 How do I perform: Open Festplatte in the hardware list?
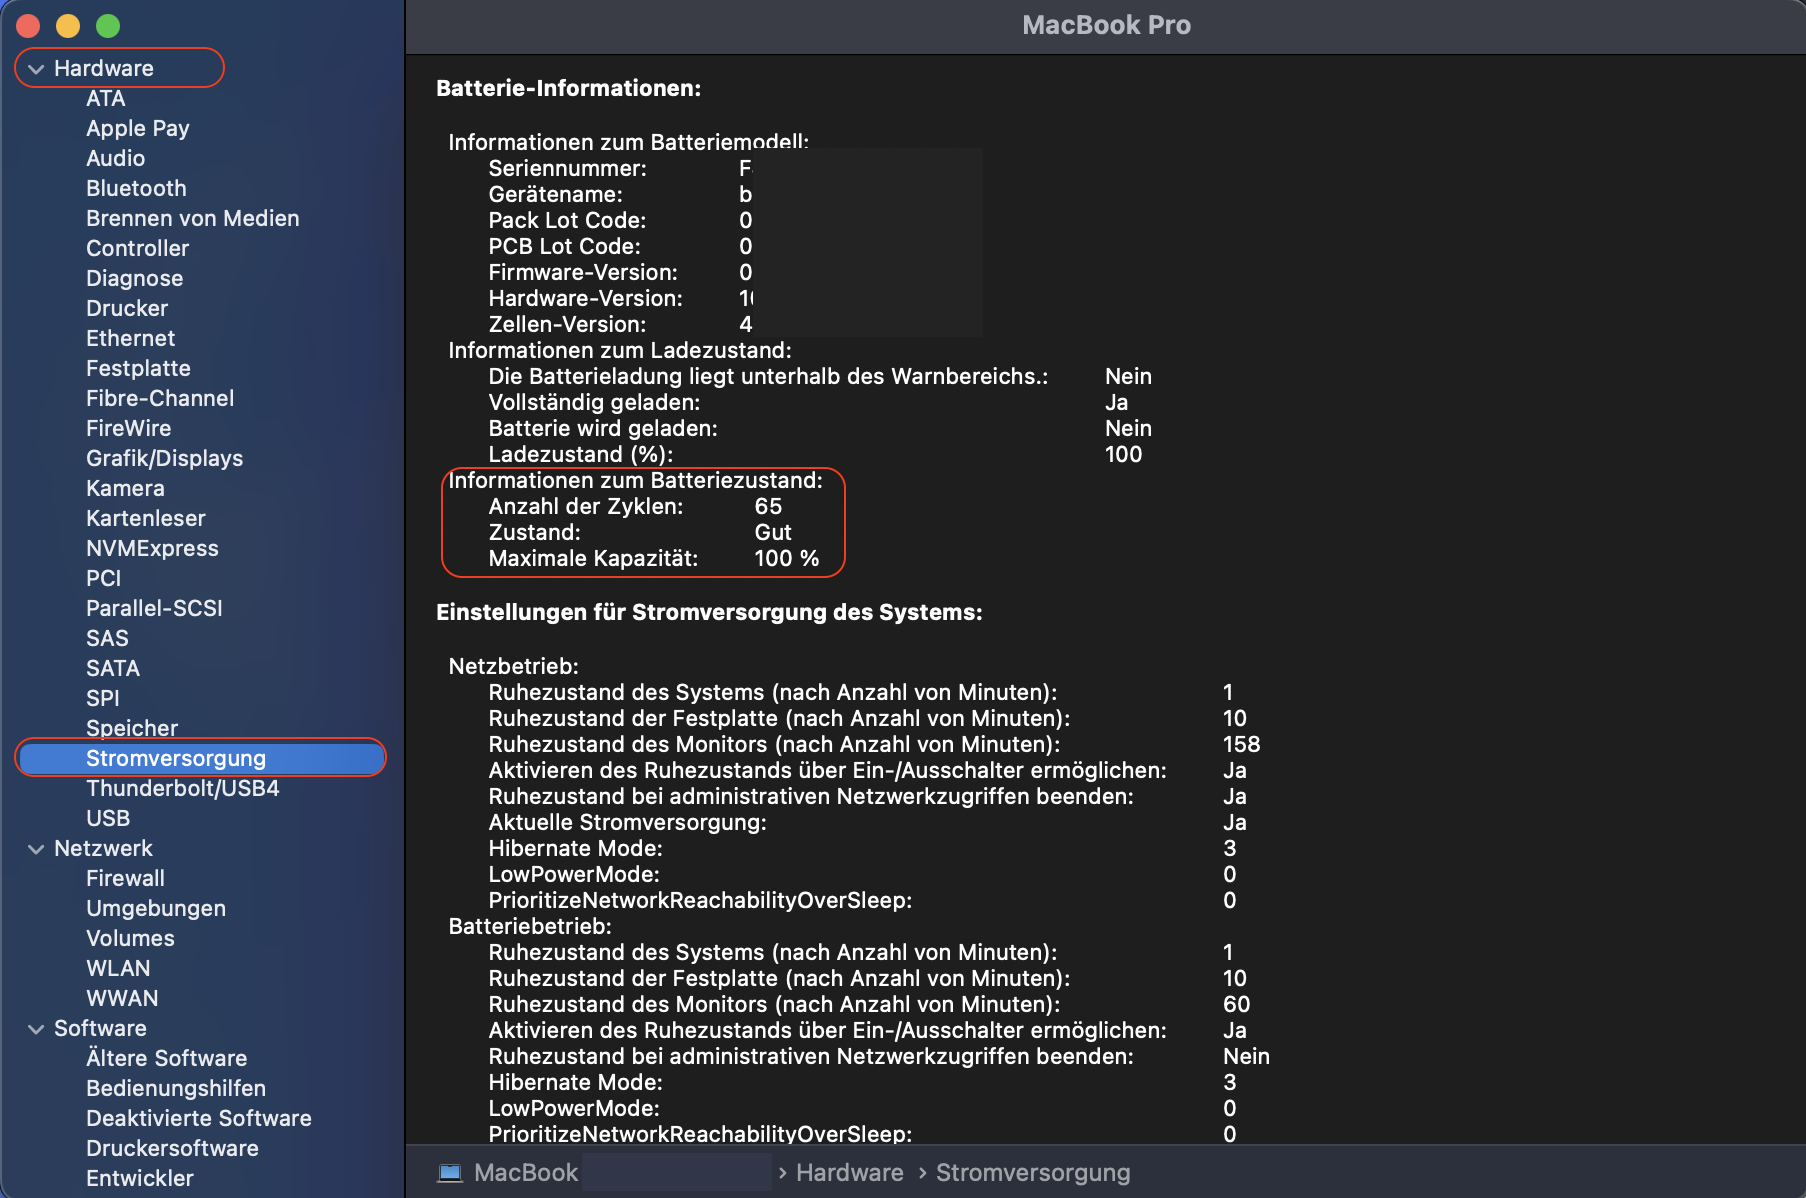(138, 368)
